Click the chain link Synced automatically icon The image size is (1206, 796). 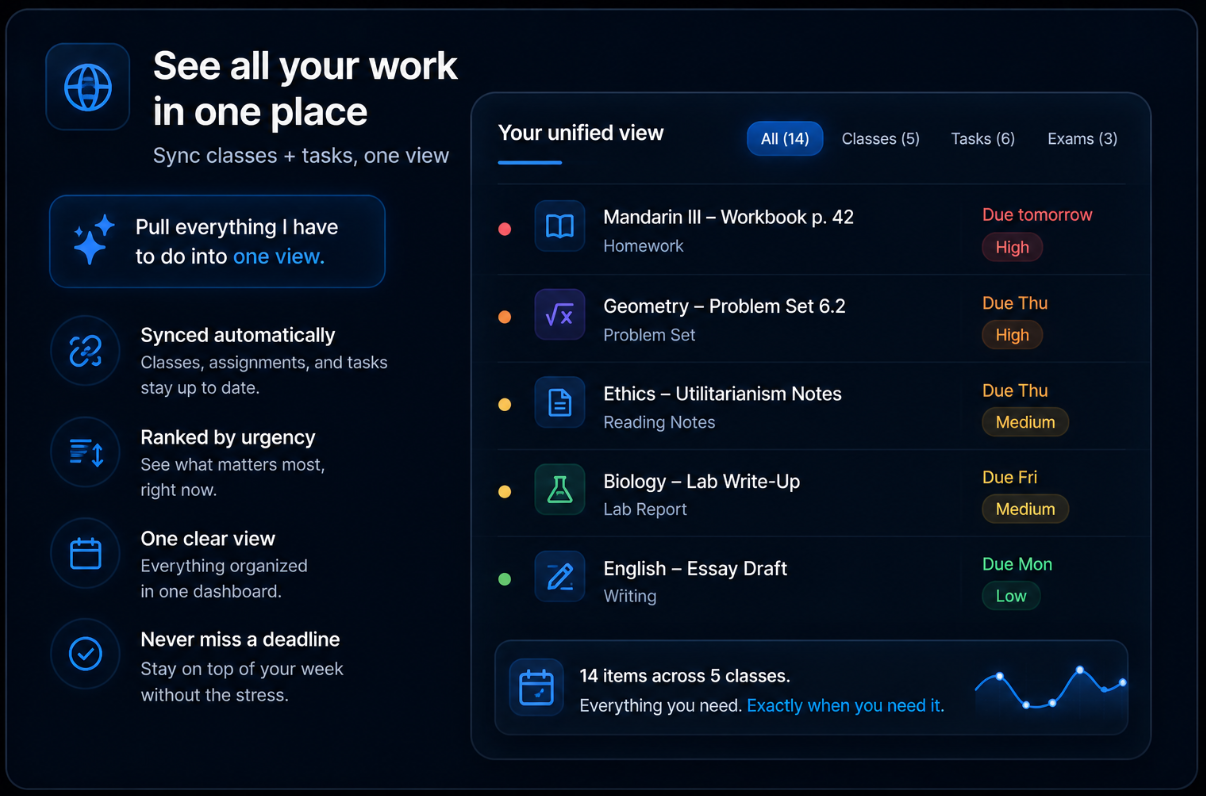tap(85, 350)
